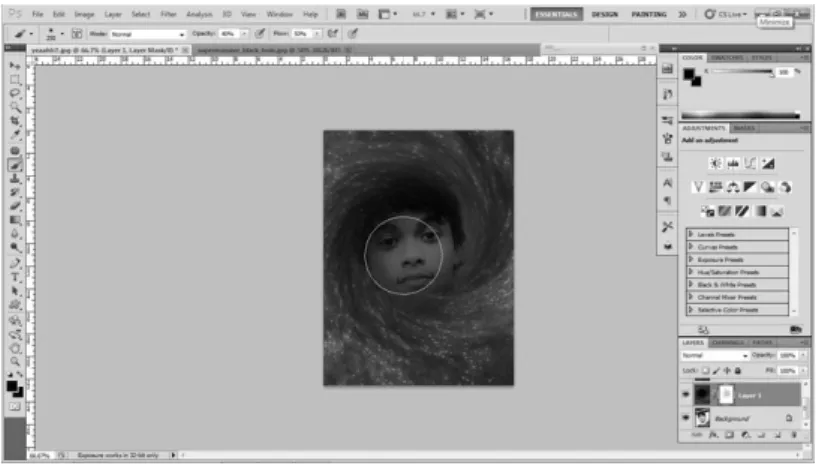The image size is (819, 466).
Task: Open the Brush Preset picker arrow
Action: (62, 34)
